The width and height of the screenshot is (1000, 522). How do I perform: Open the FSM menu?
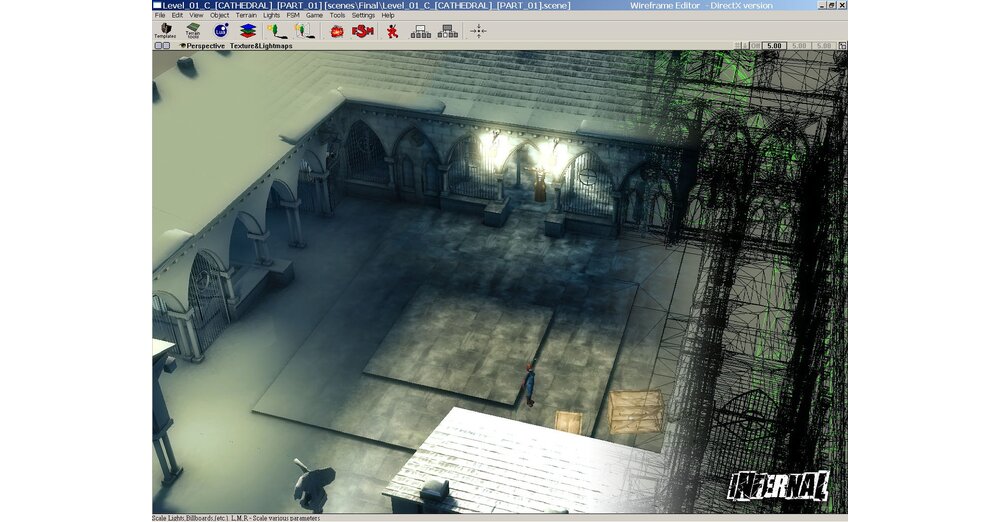(x=293, y=15)
